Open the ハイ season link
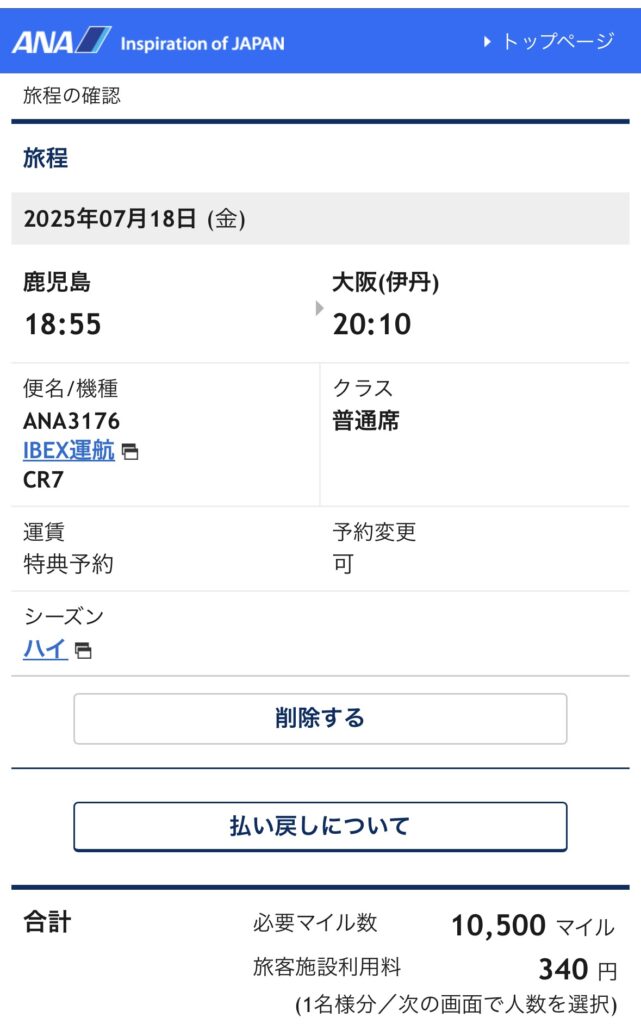 click(x=45, y=649)
